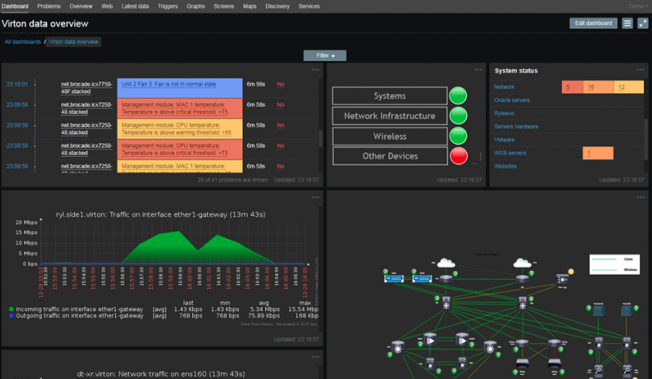Click the Edit dashboard button
Screen dimensions: 652x379
[x=593, y=23]
